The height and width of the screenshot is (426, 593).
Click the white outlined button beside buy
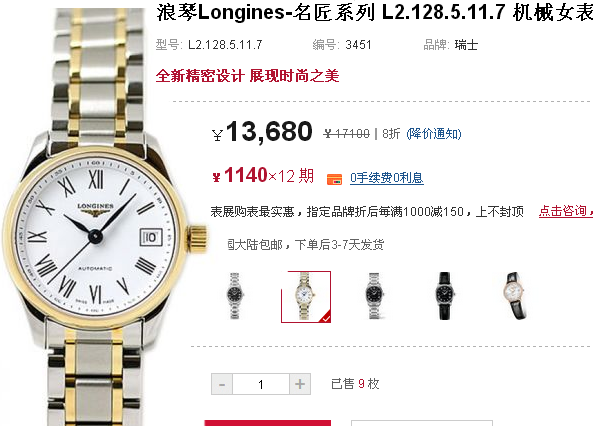422,423
